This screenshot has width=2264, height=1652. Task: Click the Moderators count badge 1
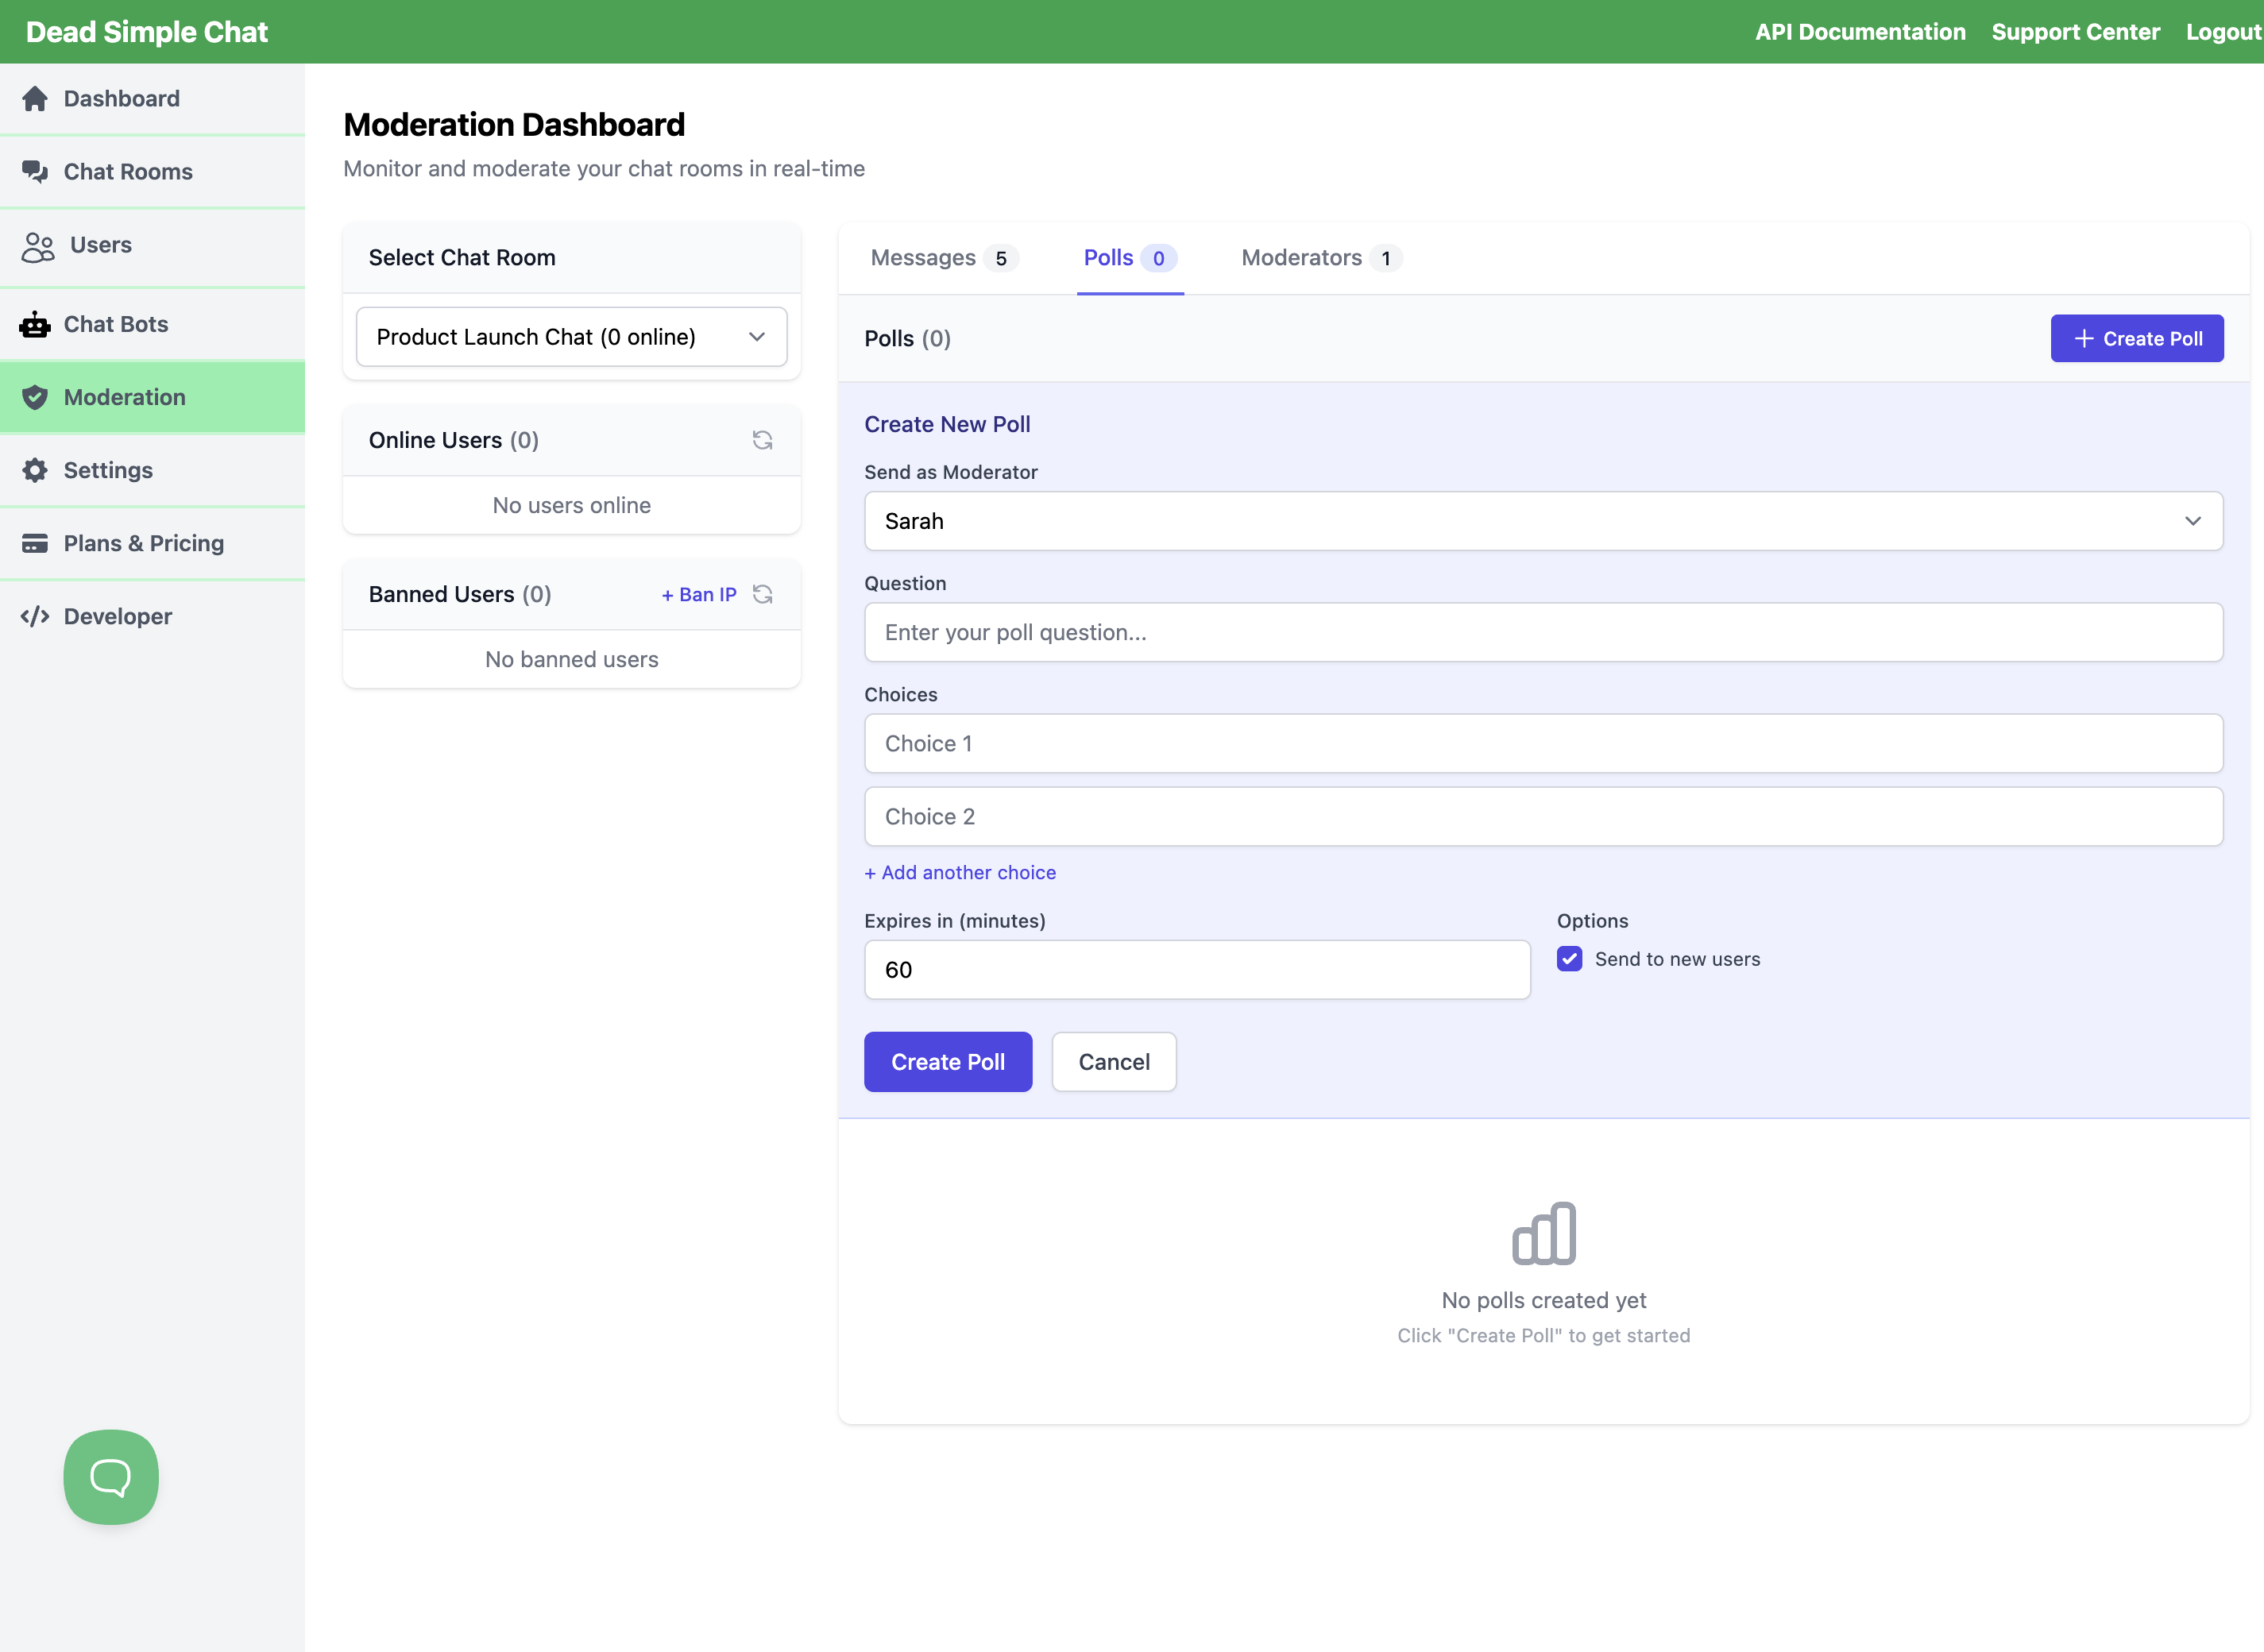coord(1386,258)
